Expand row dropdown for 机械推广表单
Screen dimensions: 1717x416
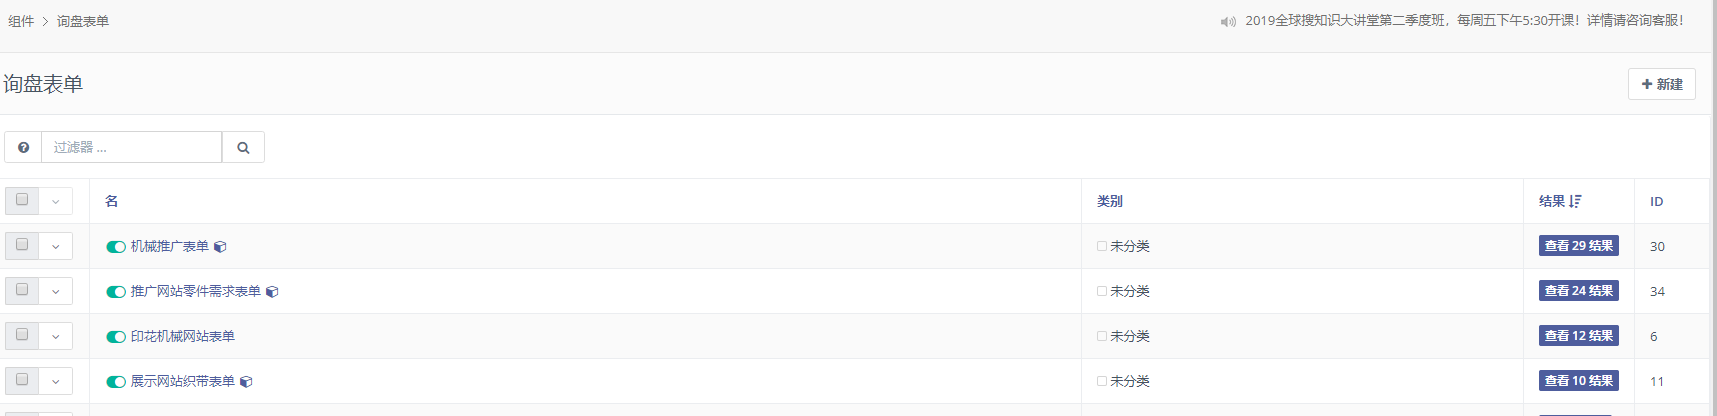click(x=56, y=246)
